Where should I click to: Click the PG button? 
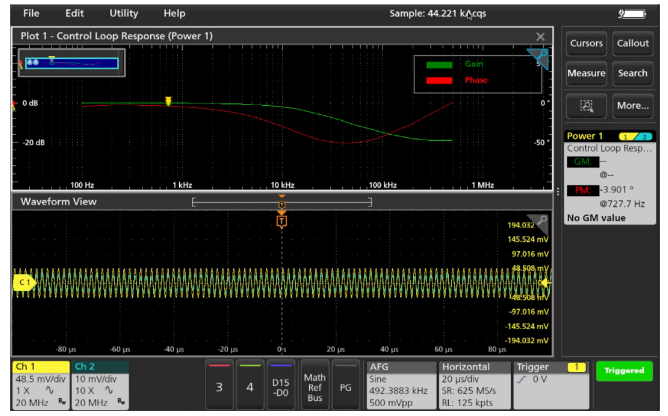point(346,385)
